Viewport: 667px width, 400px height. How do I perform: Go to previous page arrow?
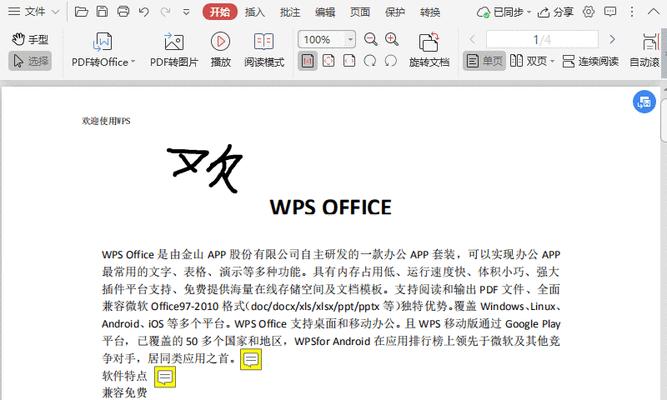click(x=472, y=40)
